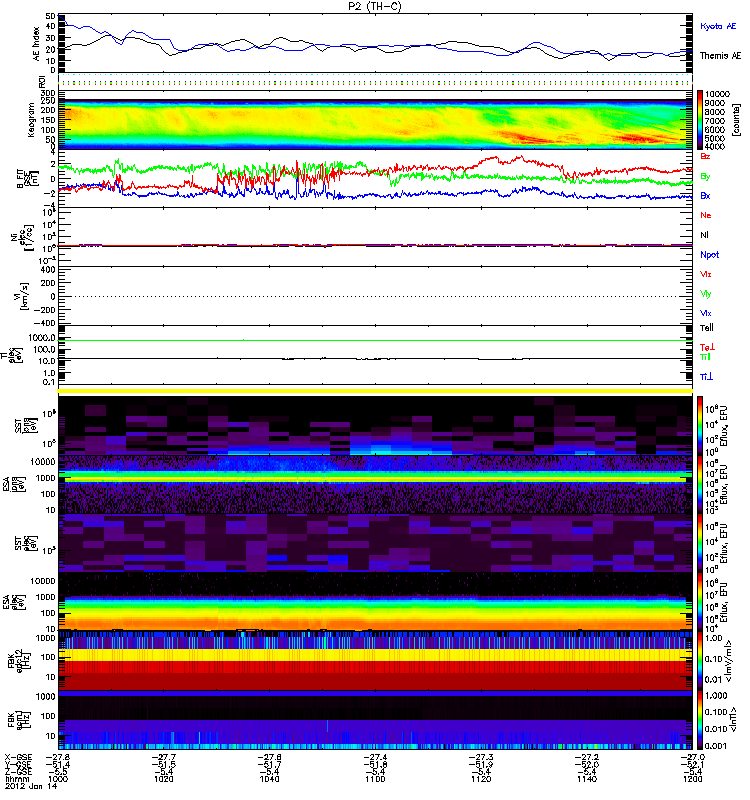The image size is (750, 800).
Task: Click the '1200' time axis label
Action: (693, 779)
